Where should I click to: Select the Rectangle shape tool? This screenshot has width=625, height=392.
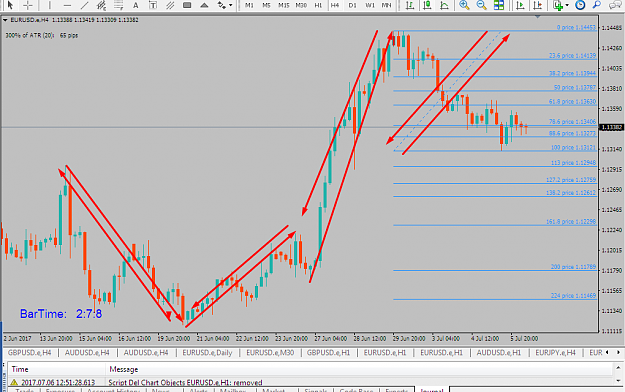pos(187,5)
